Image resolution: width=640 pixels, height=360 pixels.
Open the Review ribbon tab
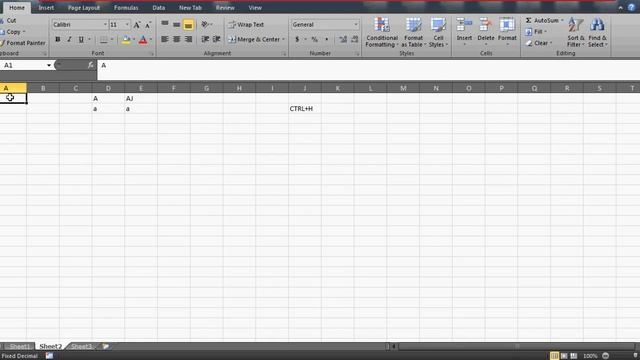[x=225, y=8]
